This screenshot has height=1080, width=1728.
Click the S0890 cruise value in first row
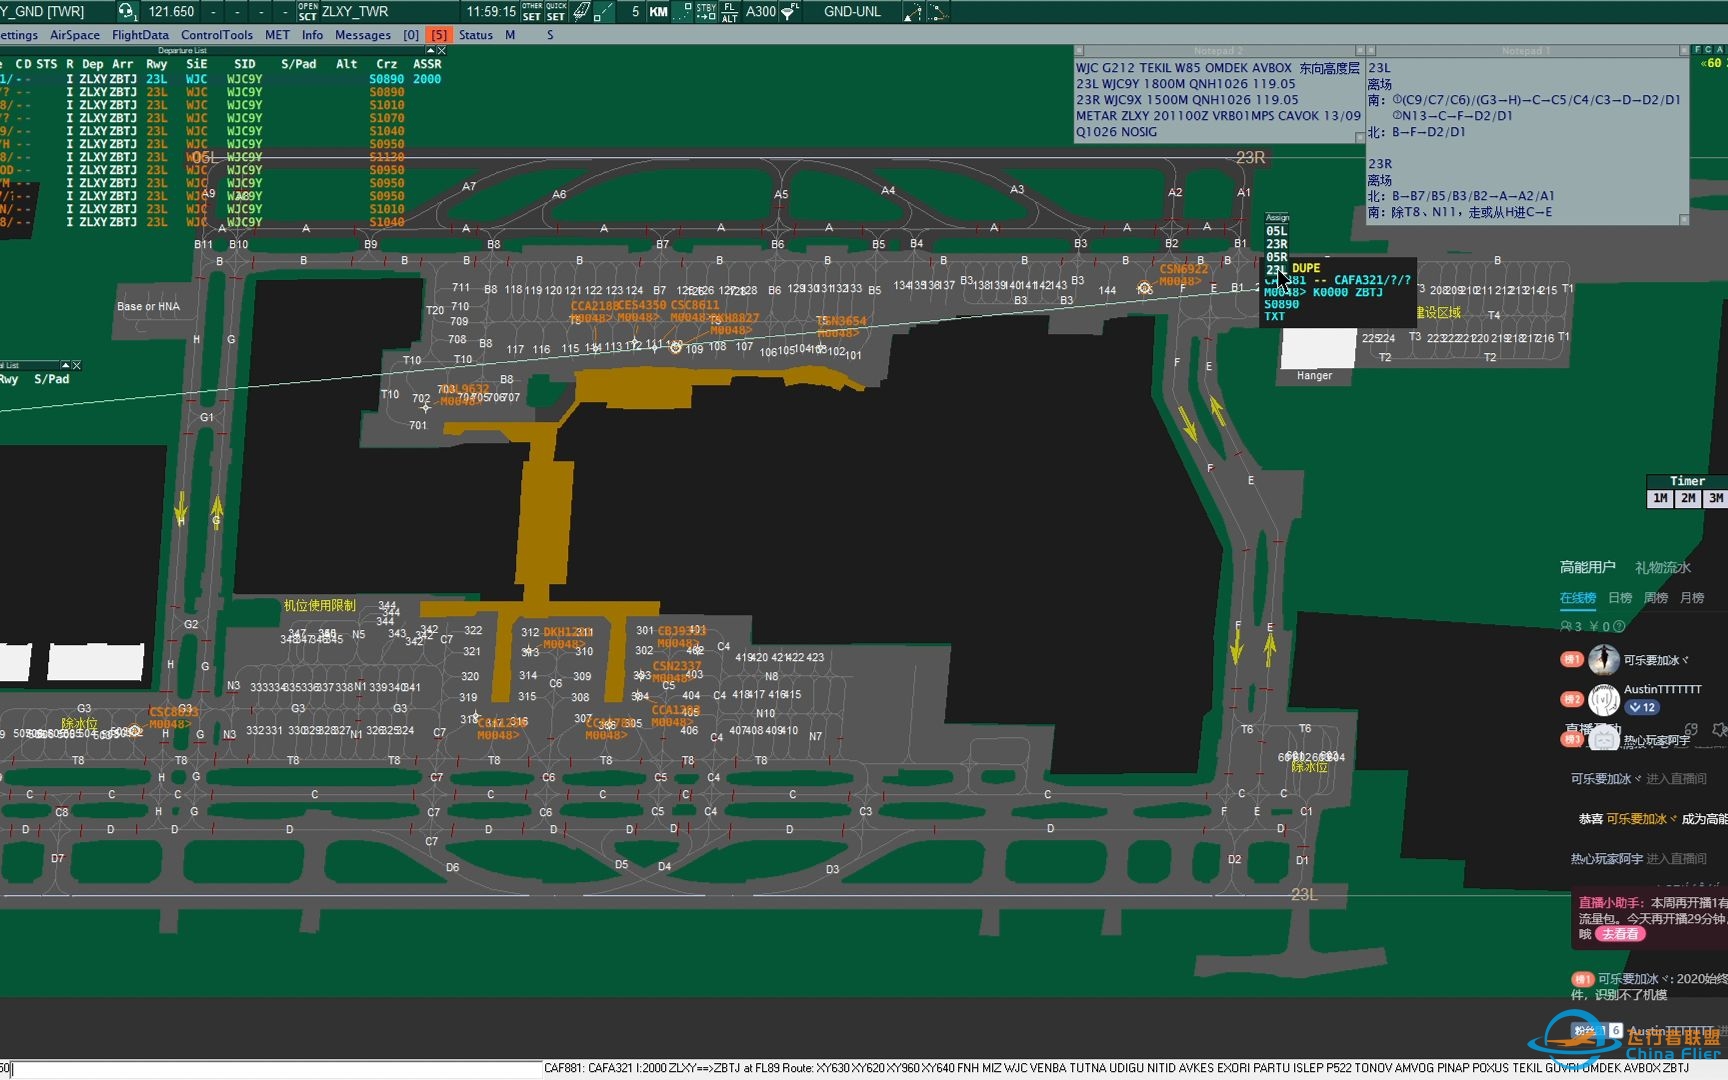coord(387,79)
